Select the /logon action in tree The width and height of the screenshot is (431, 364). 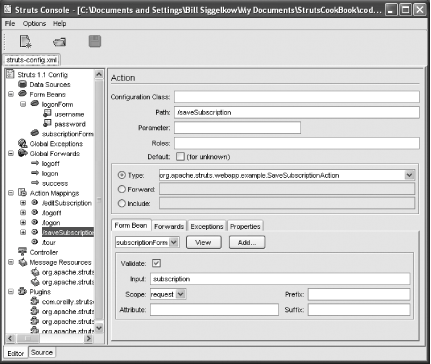(x=51, y=222)
